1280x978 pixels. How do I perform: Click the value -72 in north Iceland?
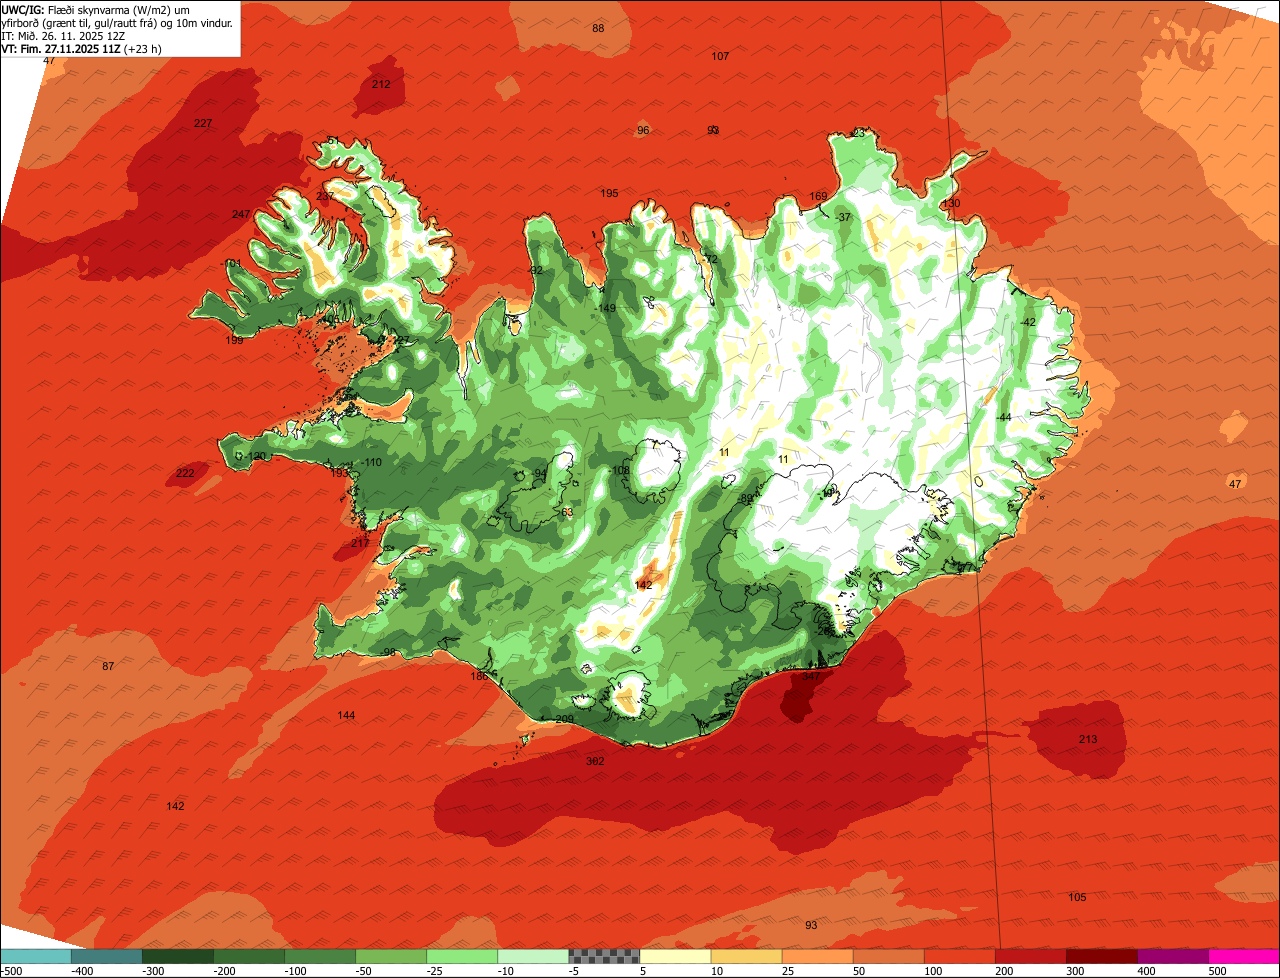click(710, 260)
